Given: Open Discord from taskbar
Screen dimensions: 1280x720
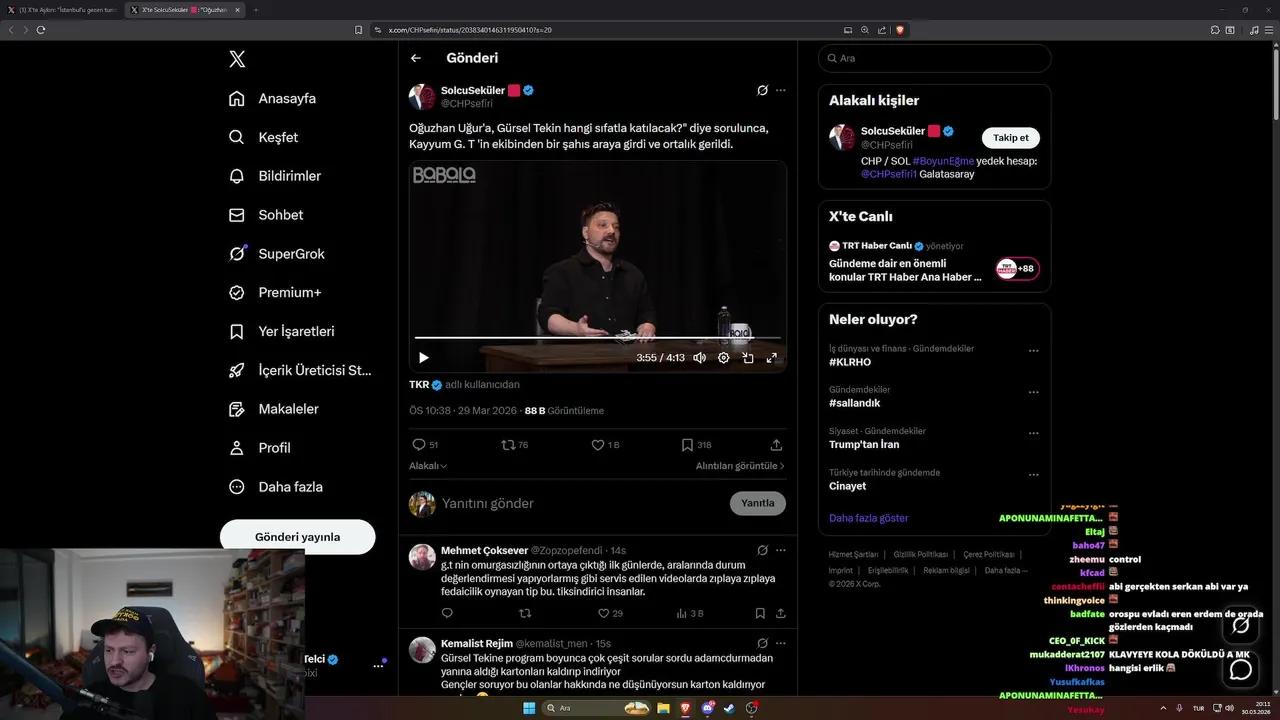Looking at the screenshot, I should click(x=708, y=708).
